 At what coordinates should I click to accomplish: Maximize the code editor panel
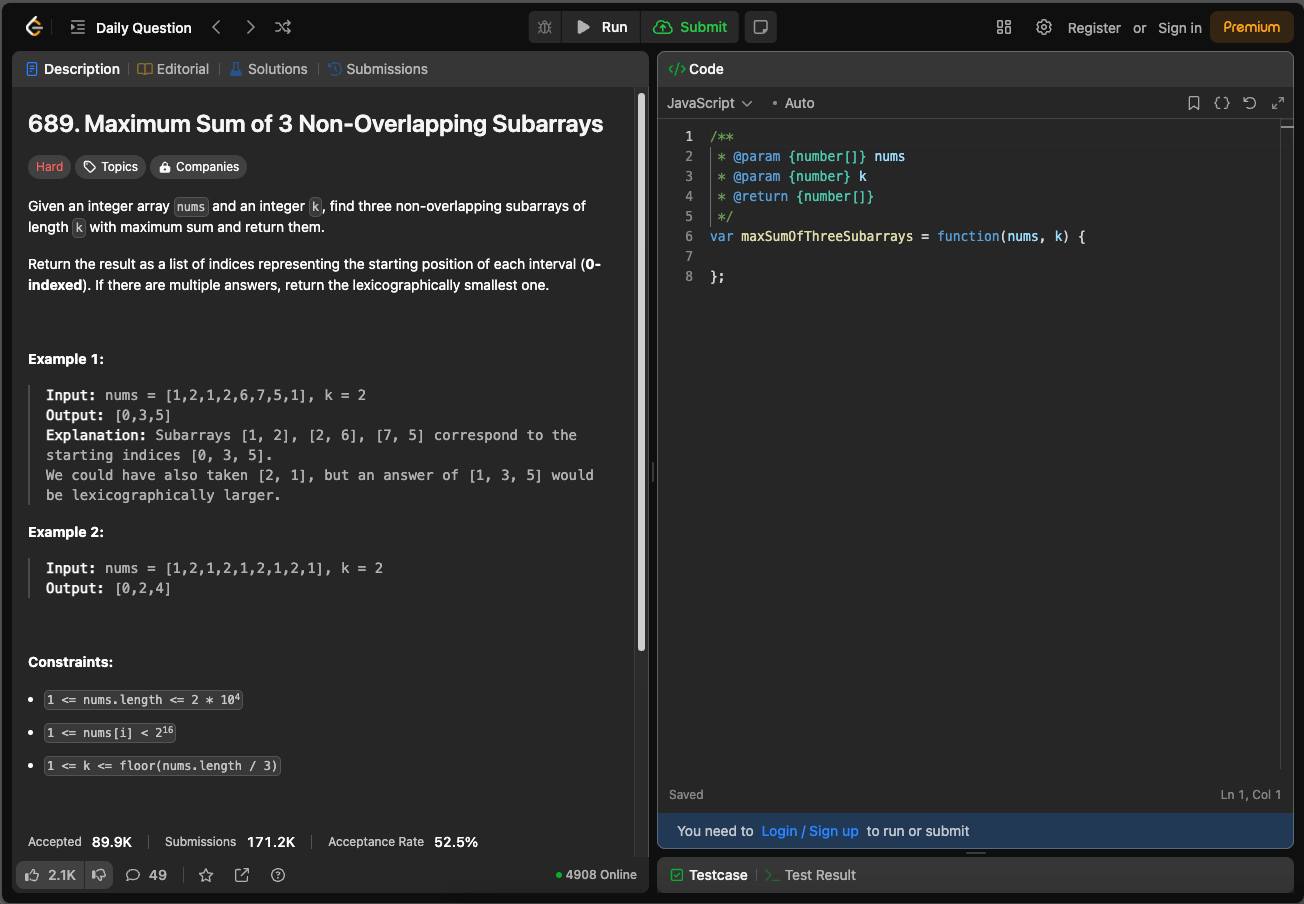click(1278, 103)
